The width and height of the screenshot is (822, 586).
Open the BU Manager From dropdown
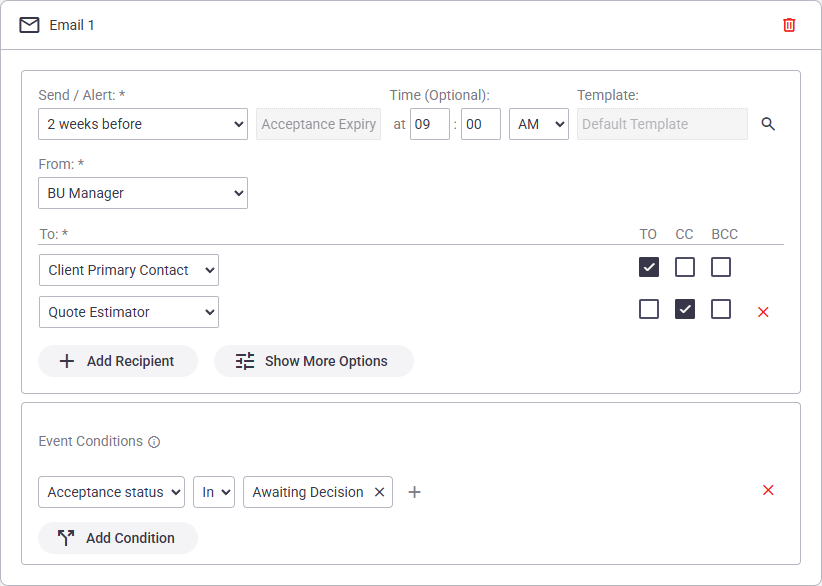point(143,193)
